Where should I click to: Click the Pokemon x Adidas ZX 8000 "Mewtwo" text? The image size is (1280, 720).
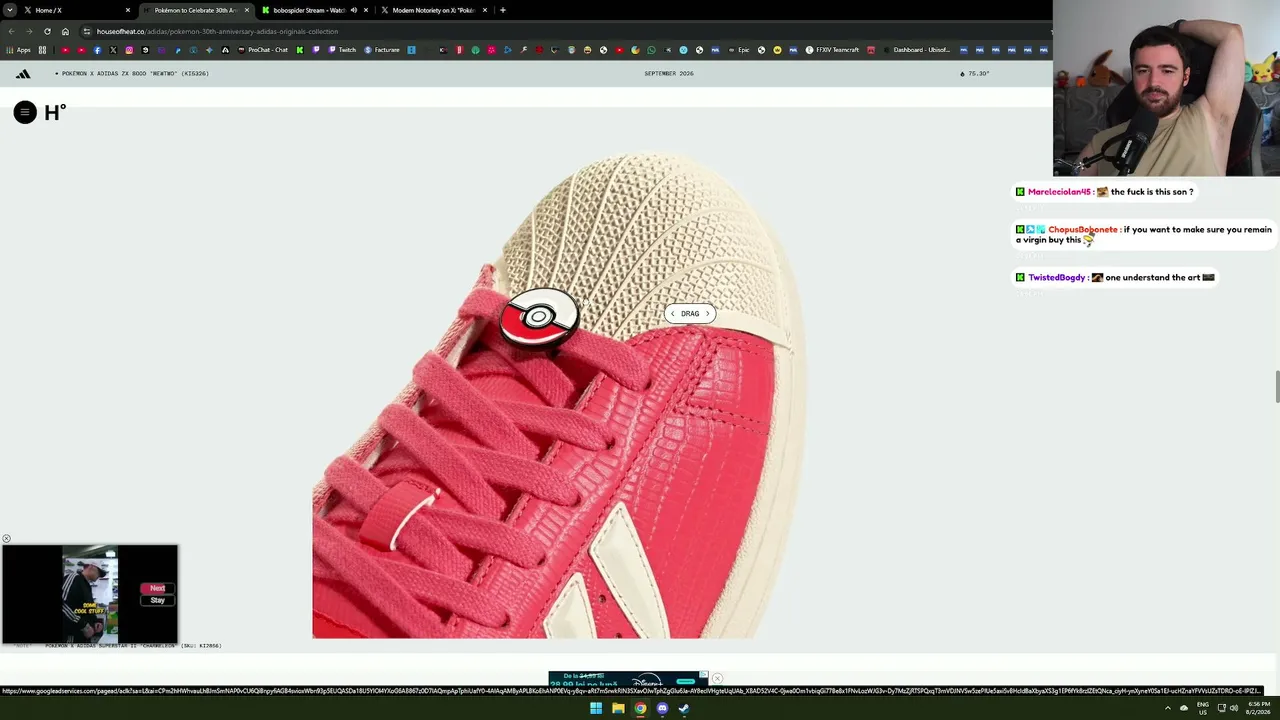pos(135,73)
